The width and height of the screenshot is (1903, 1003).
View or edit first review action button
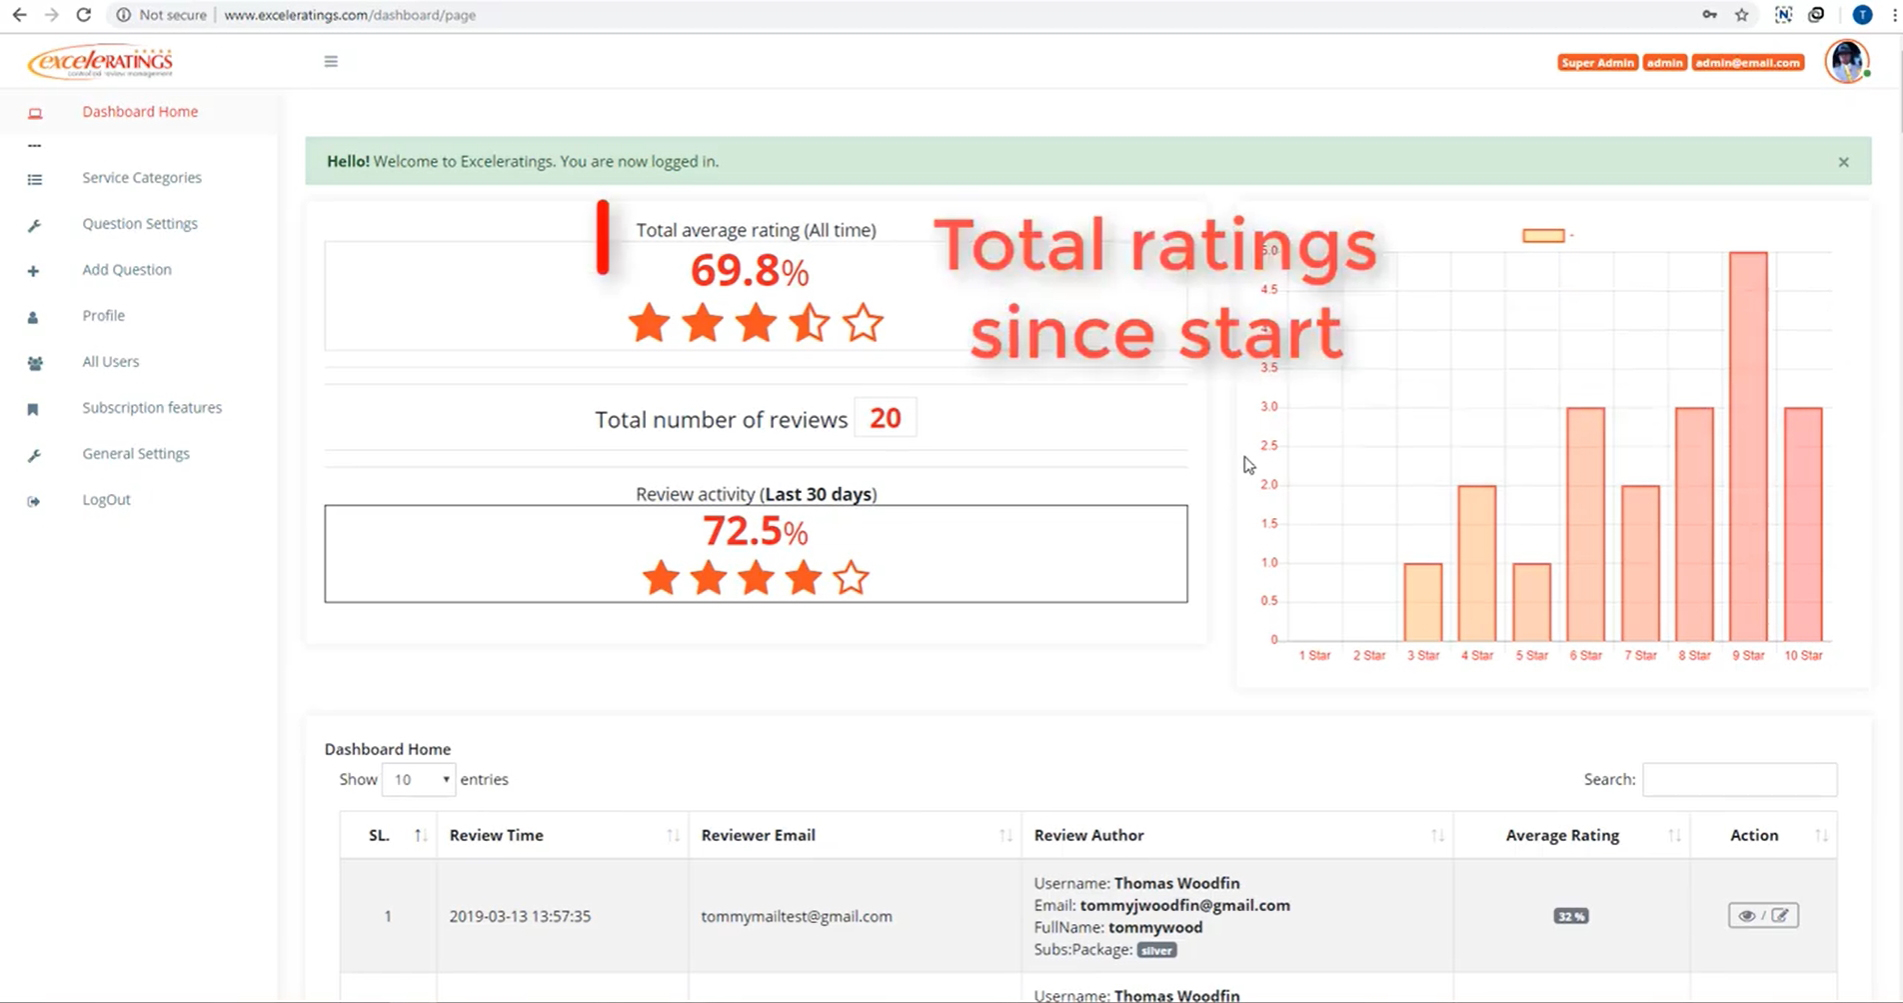1763,915
